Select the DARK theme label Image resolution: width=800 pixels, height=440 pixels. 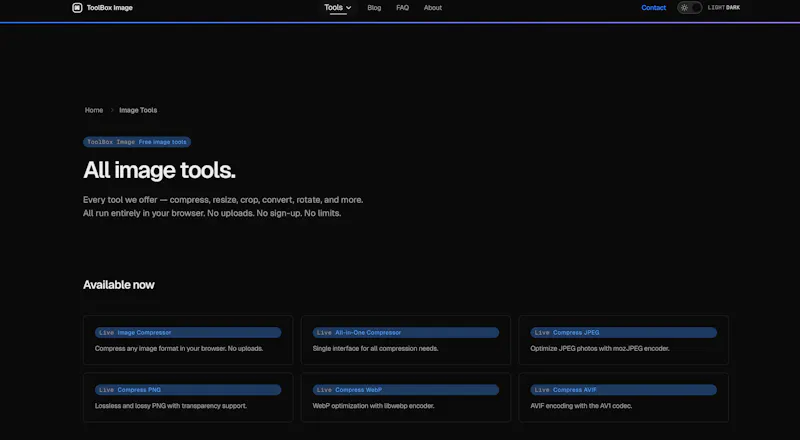point(733,8)
